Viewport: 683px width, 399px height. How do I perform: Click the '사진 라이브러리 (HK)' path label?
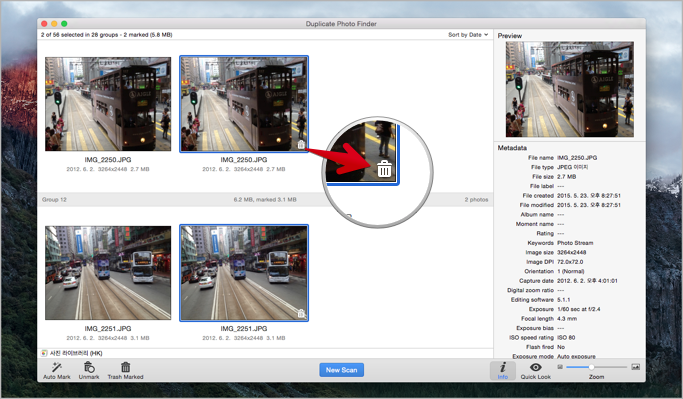point(76,353)
